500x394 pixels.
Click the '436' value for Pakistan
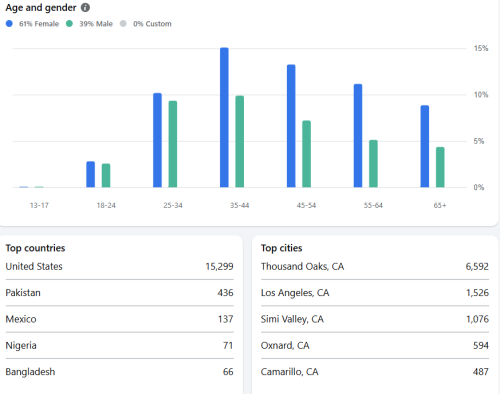(x=225, y=293)
